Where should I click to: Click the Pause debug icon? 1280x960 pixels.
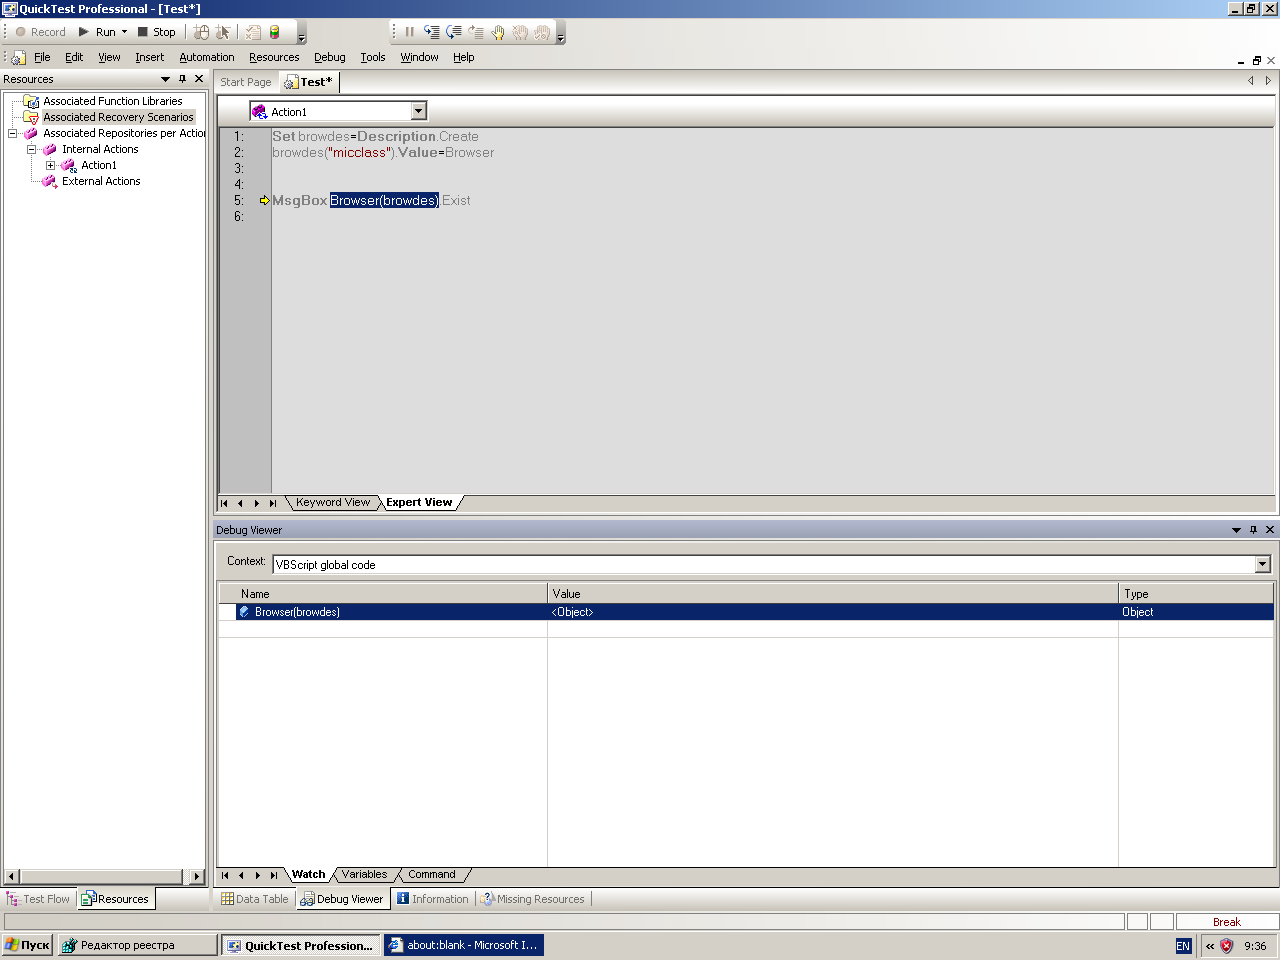[409, 32]
